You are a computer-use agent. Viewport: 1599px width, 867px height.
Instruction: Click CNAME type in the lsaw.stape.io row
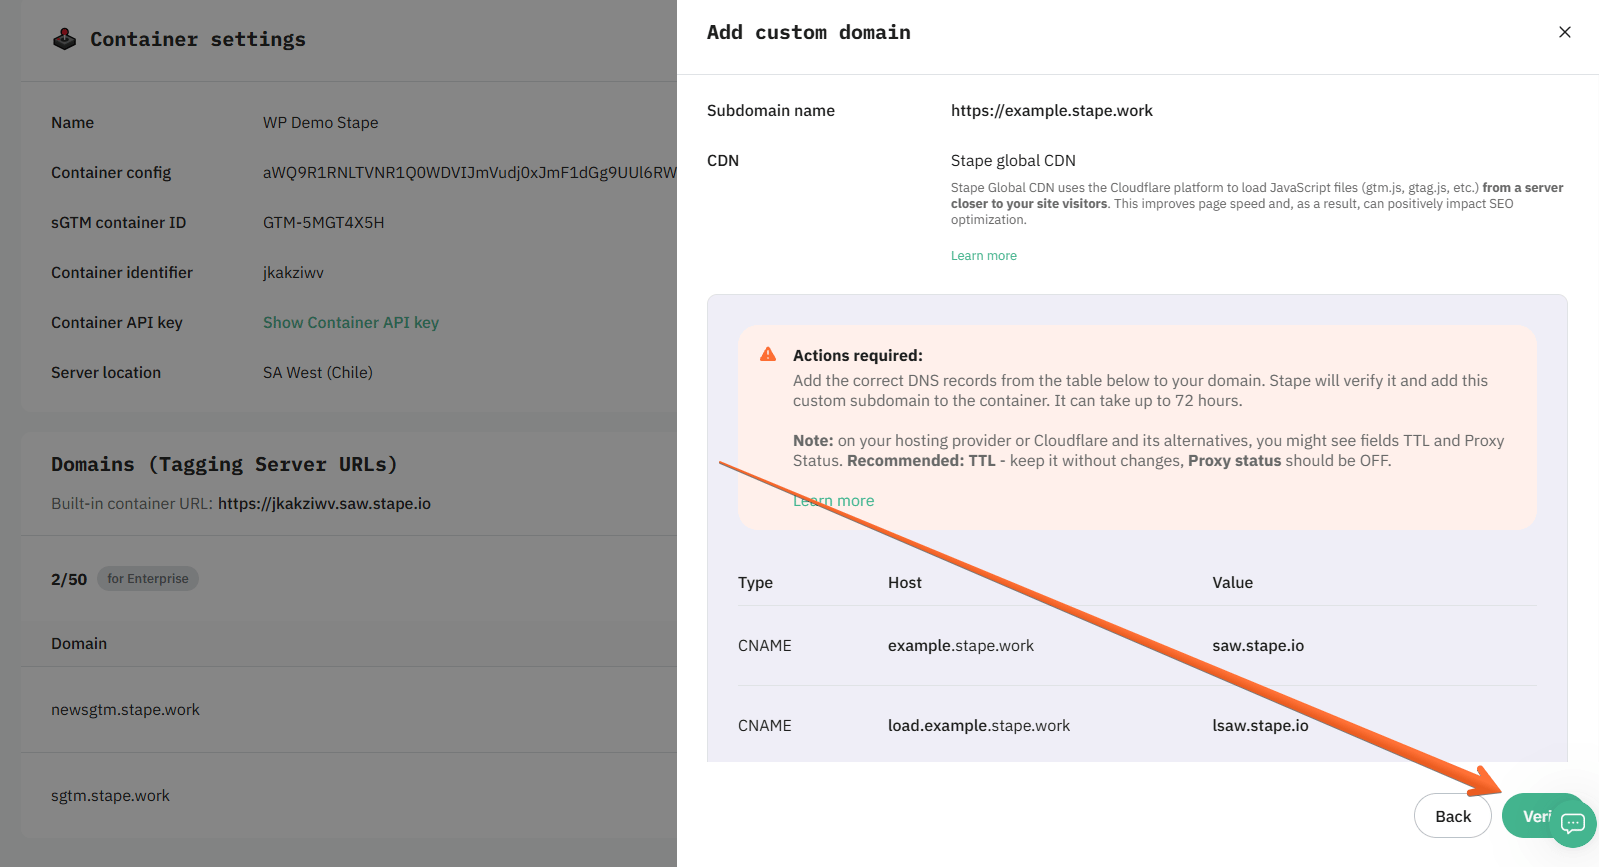point(765,726)
